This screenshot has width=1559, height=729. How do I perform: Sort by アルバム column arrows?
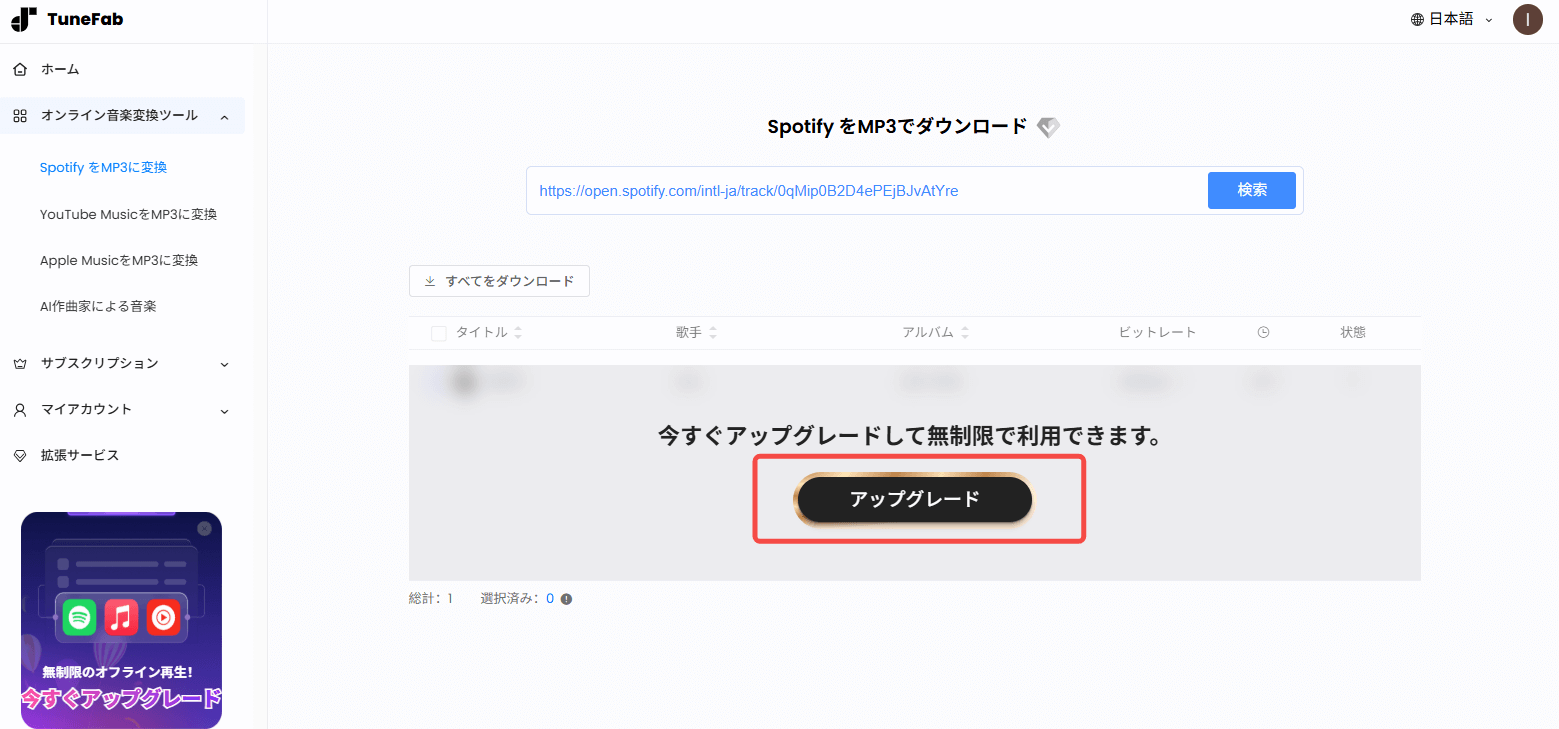click(964, 333)
